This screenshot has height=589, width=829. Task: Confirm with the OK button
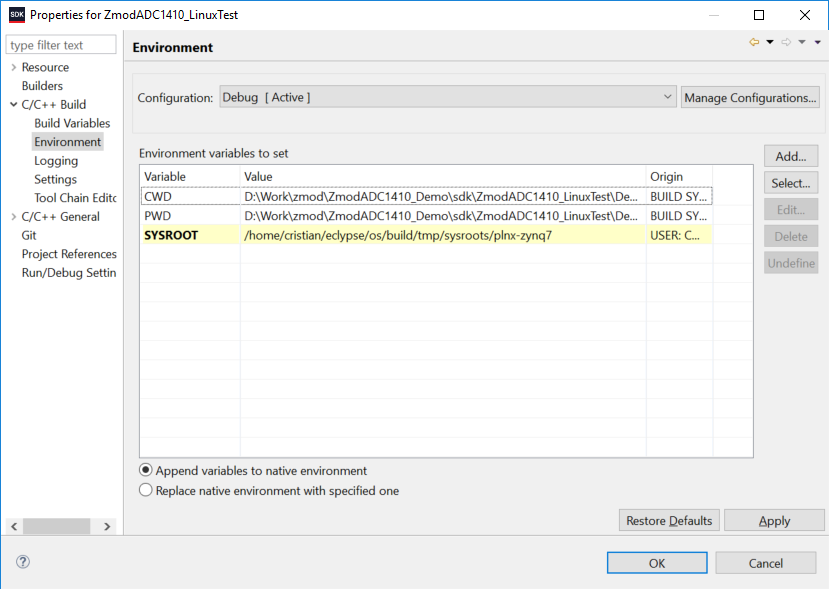[x=657, y=563]
